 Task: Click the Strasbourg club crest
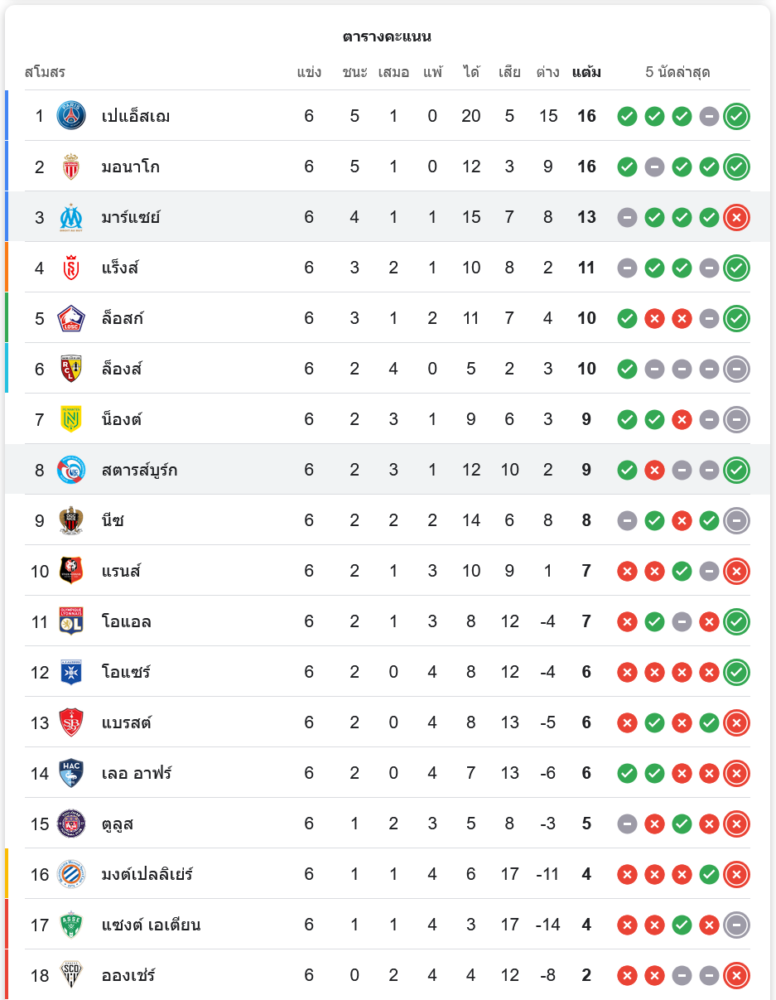[71, 470]
